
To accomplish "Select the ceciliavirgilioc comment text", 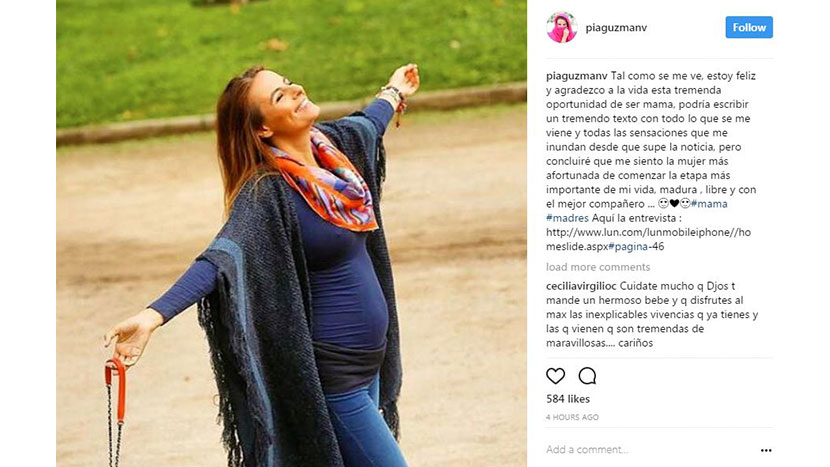I will click(652, 315).
